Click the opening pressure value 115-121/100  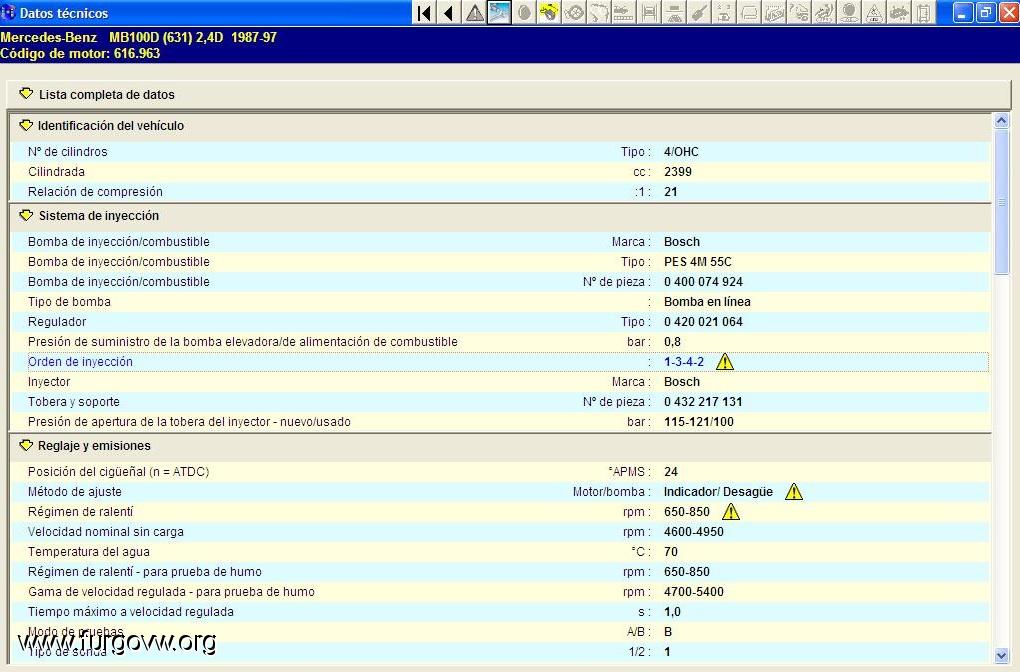(699, 422)
